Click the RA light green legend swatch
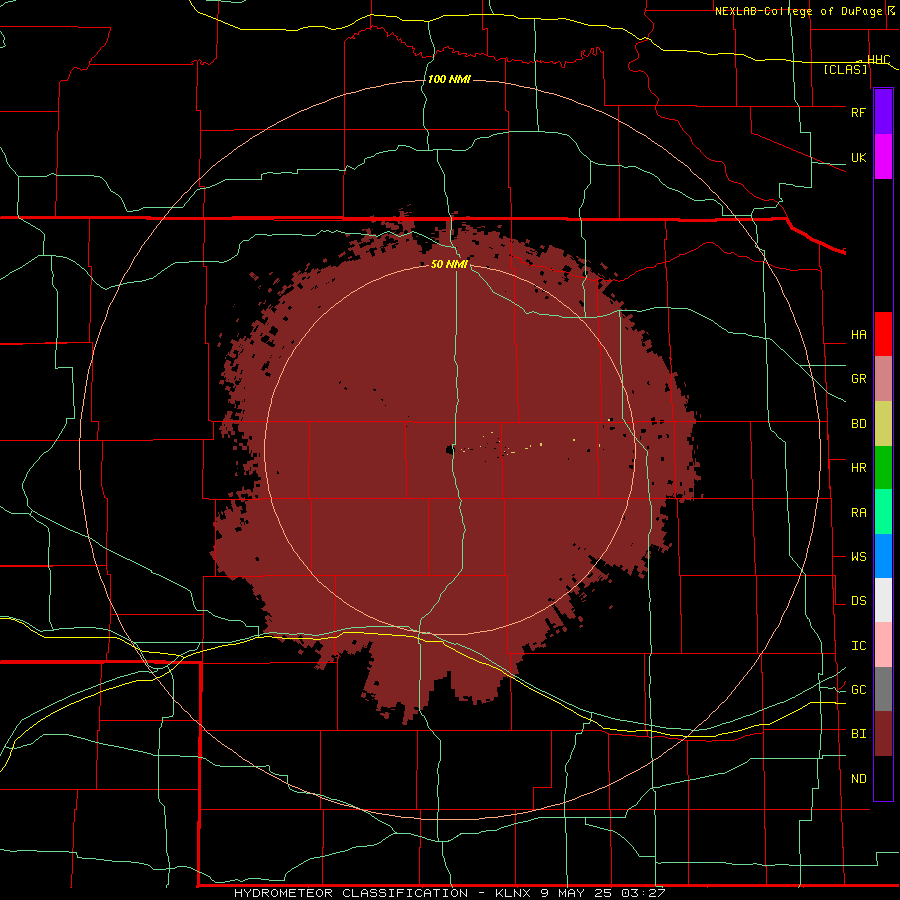 point(883,512)
